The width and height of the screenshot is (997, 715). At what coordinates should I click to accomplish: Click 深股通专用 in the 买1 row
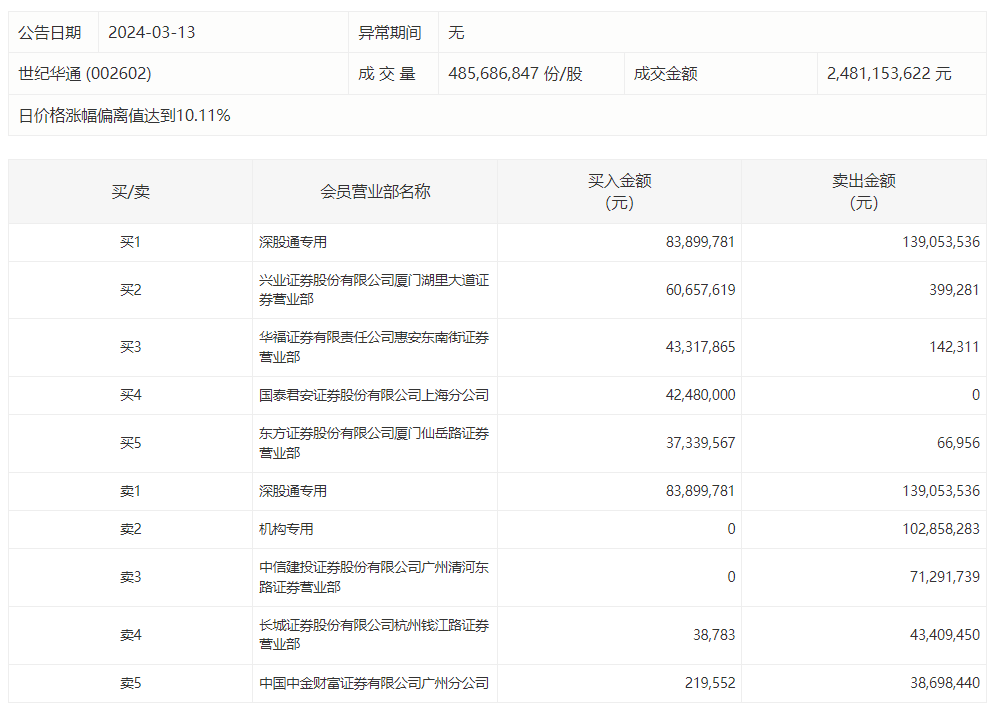tap(293, 242)
